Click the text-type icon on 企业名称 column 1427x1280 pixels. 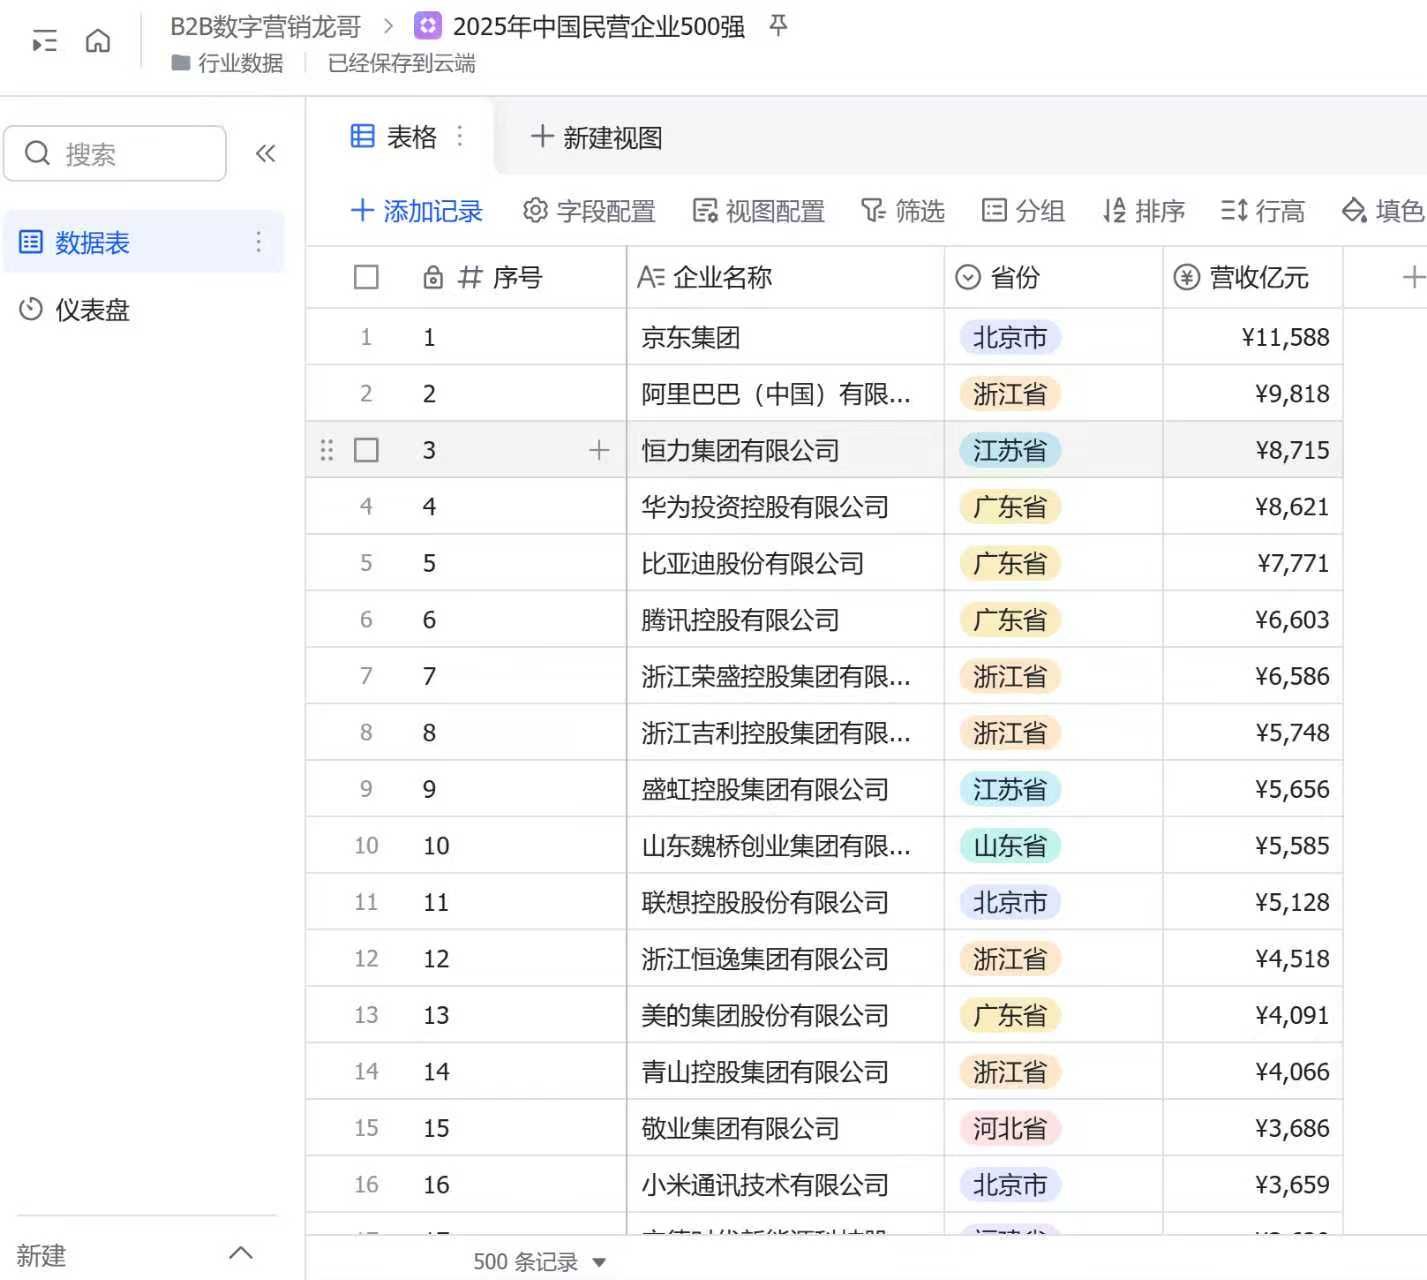point(651,277)
